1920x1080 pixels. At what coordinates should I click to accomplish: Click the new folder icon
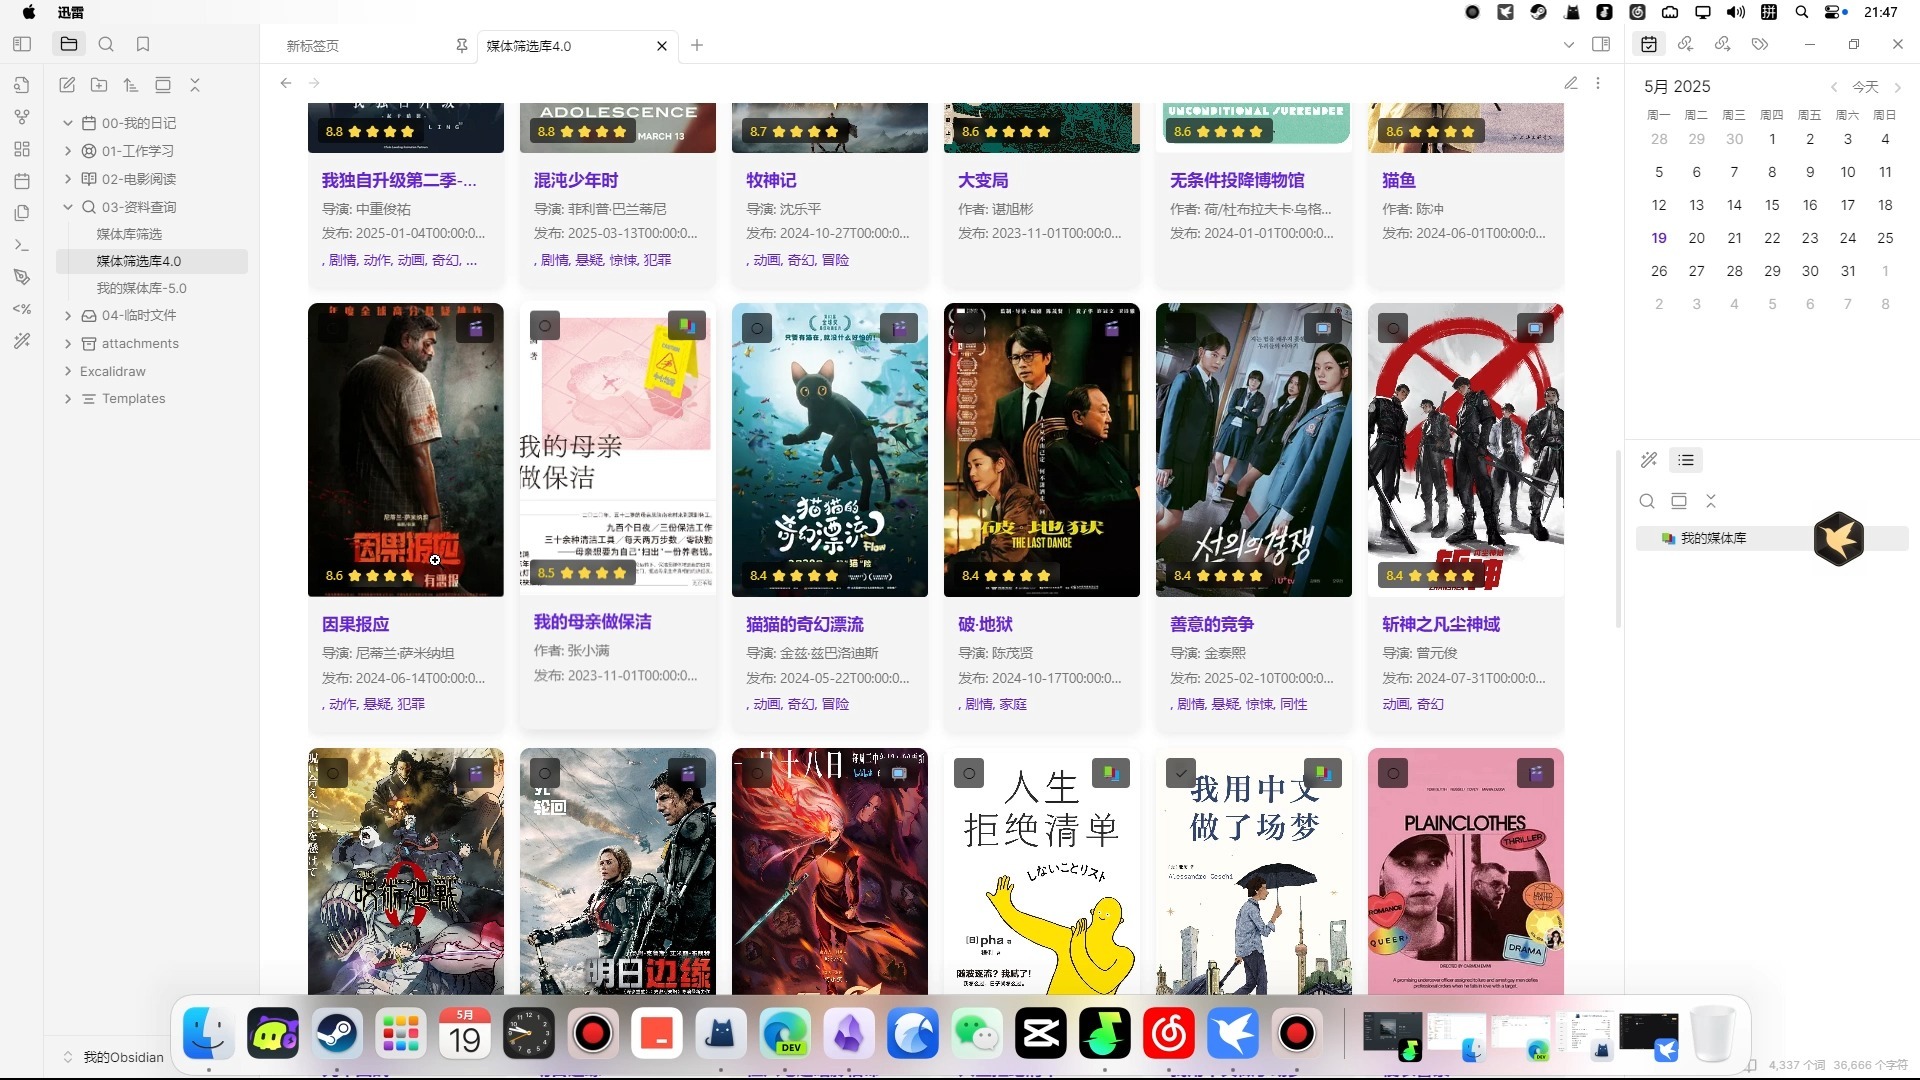pyautogui.click(x=99, y=85)
